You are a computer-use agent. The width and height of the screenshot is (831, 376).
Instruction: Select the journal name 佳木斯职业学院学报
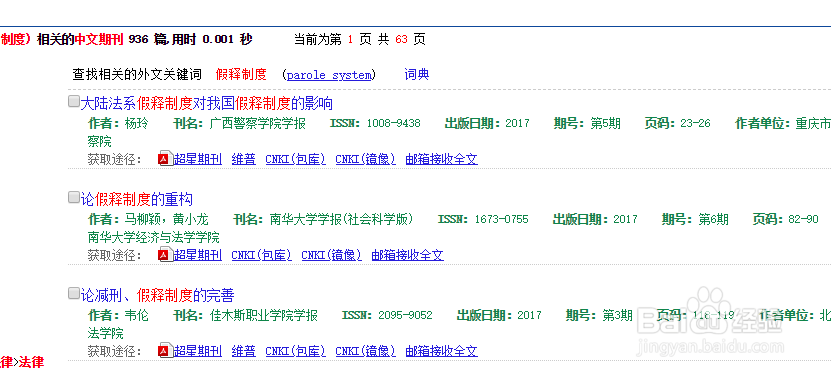(x=263, y=316)
